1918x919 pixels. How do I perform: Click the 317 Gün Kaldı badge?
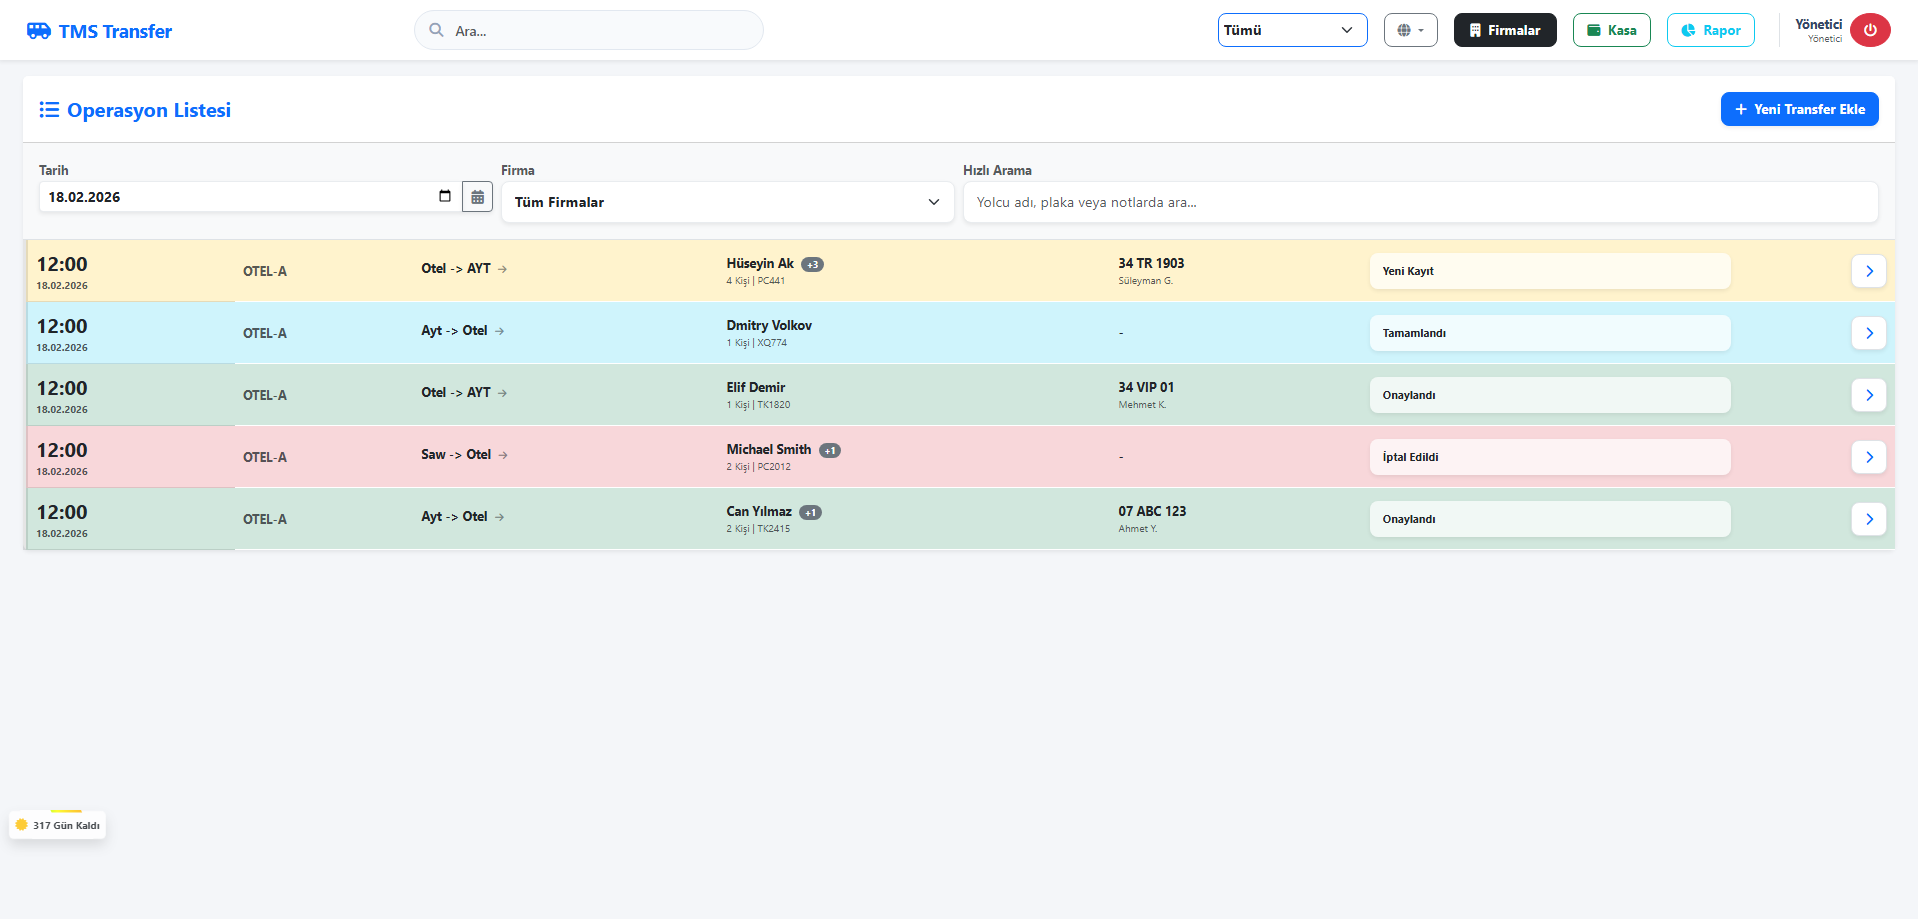58,825
